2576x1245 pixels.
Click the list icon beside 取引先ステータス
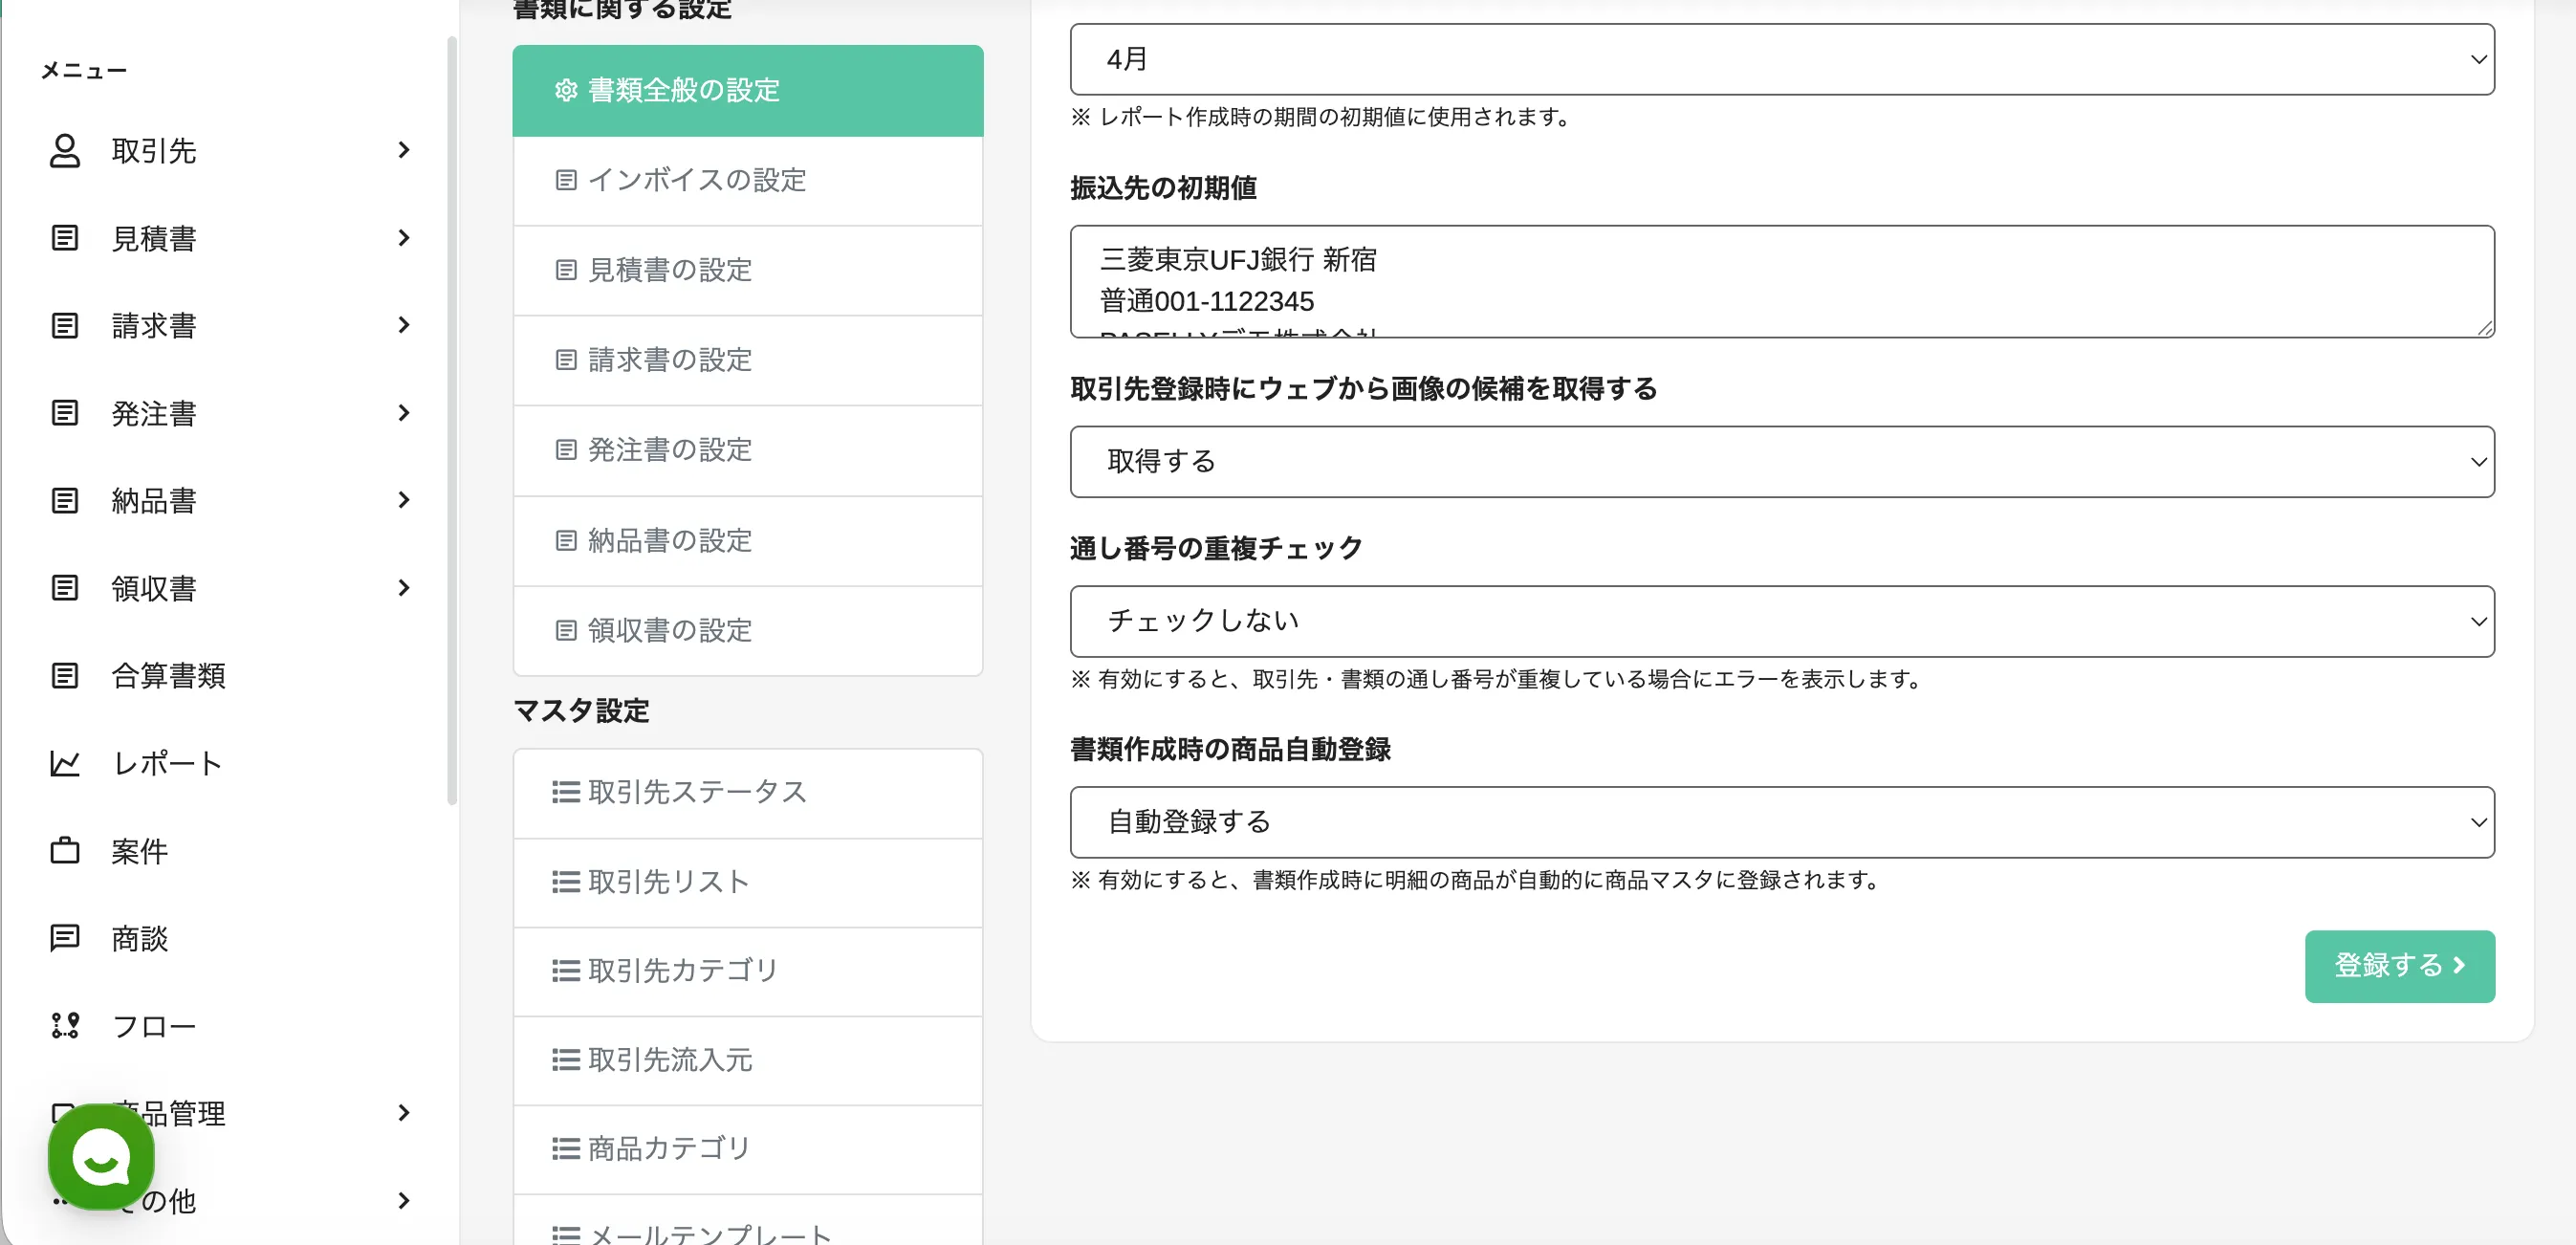pos(566,793)
